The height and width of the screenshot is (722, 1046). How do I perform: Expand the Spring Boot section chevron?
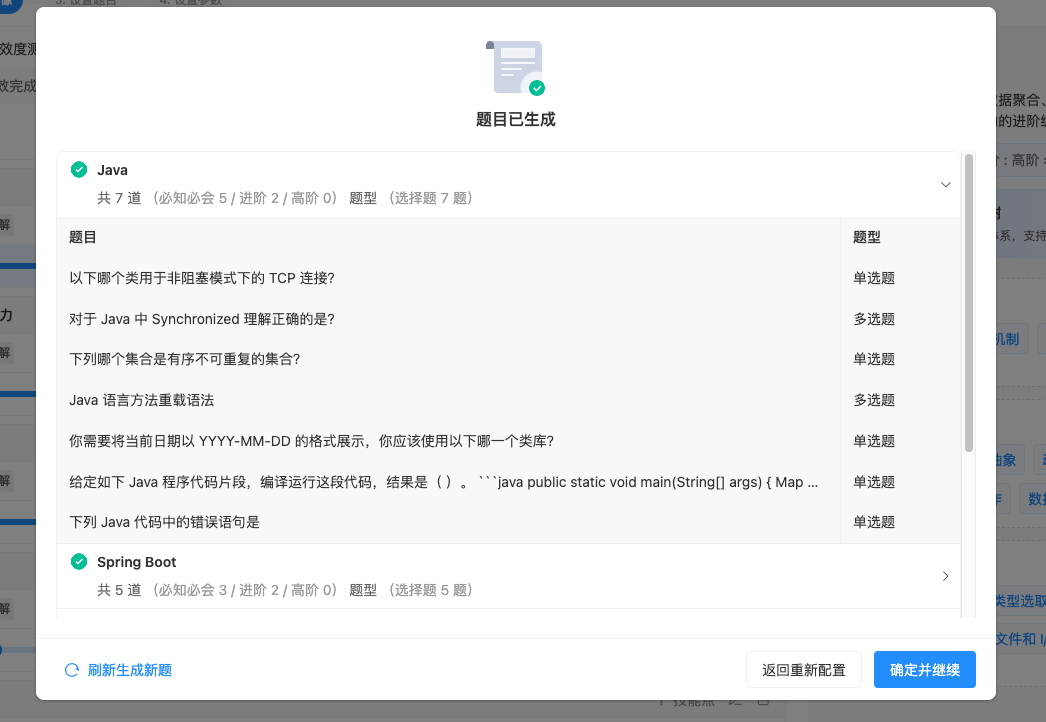[945, 576]
